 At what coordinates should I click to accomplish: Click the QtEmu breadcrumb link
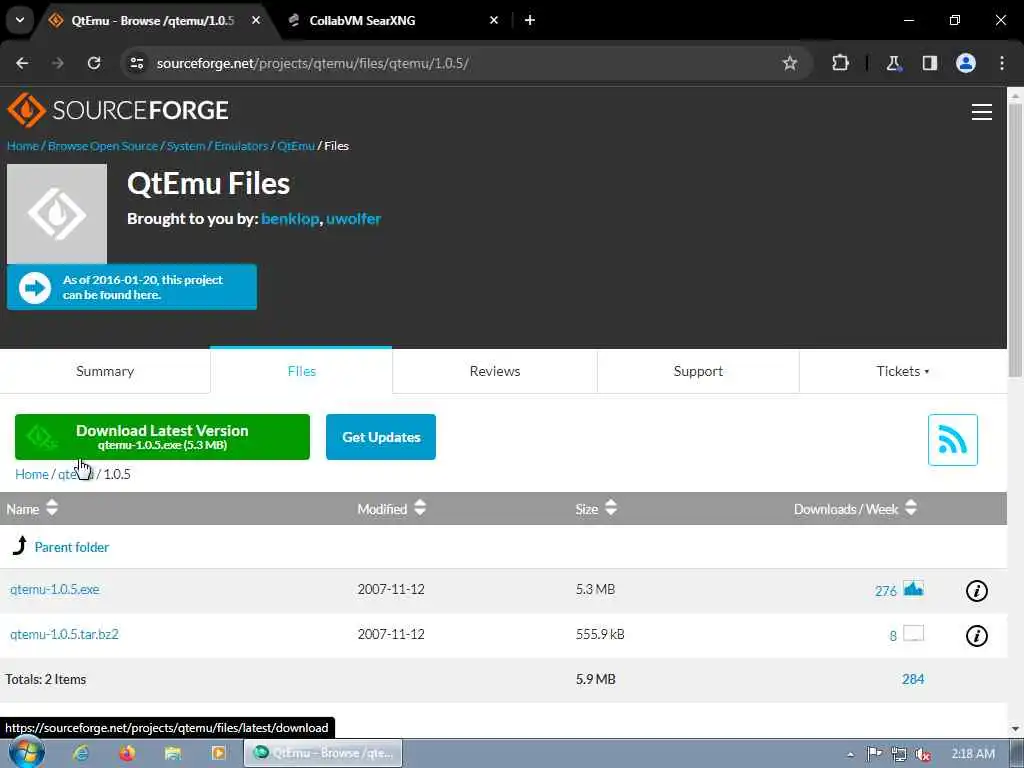click(x=296, y=146)
